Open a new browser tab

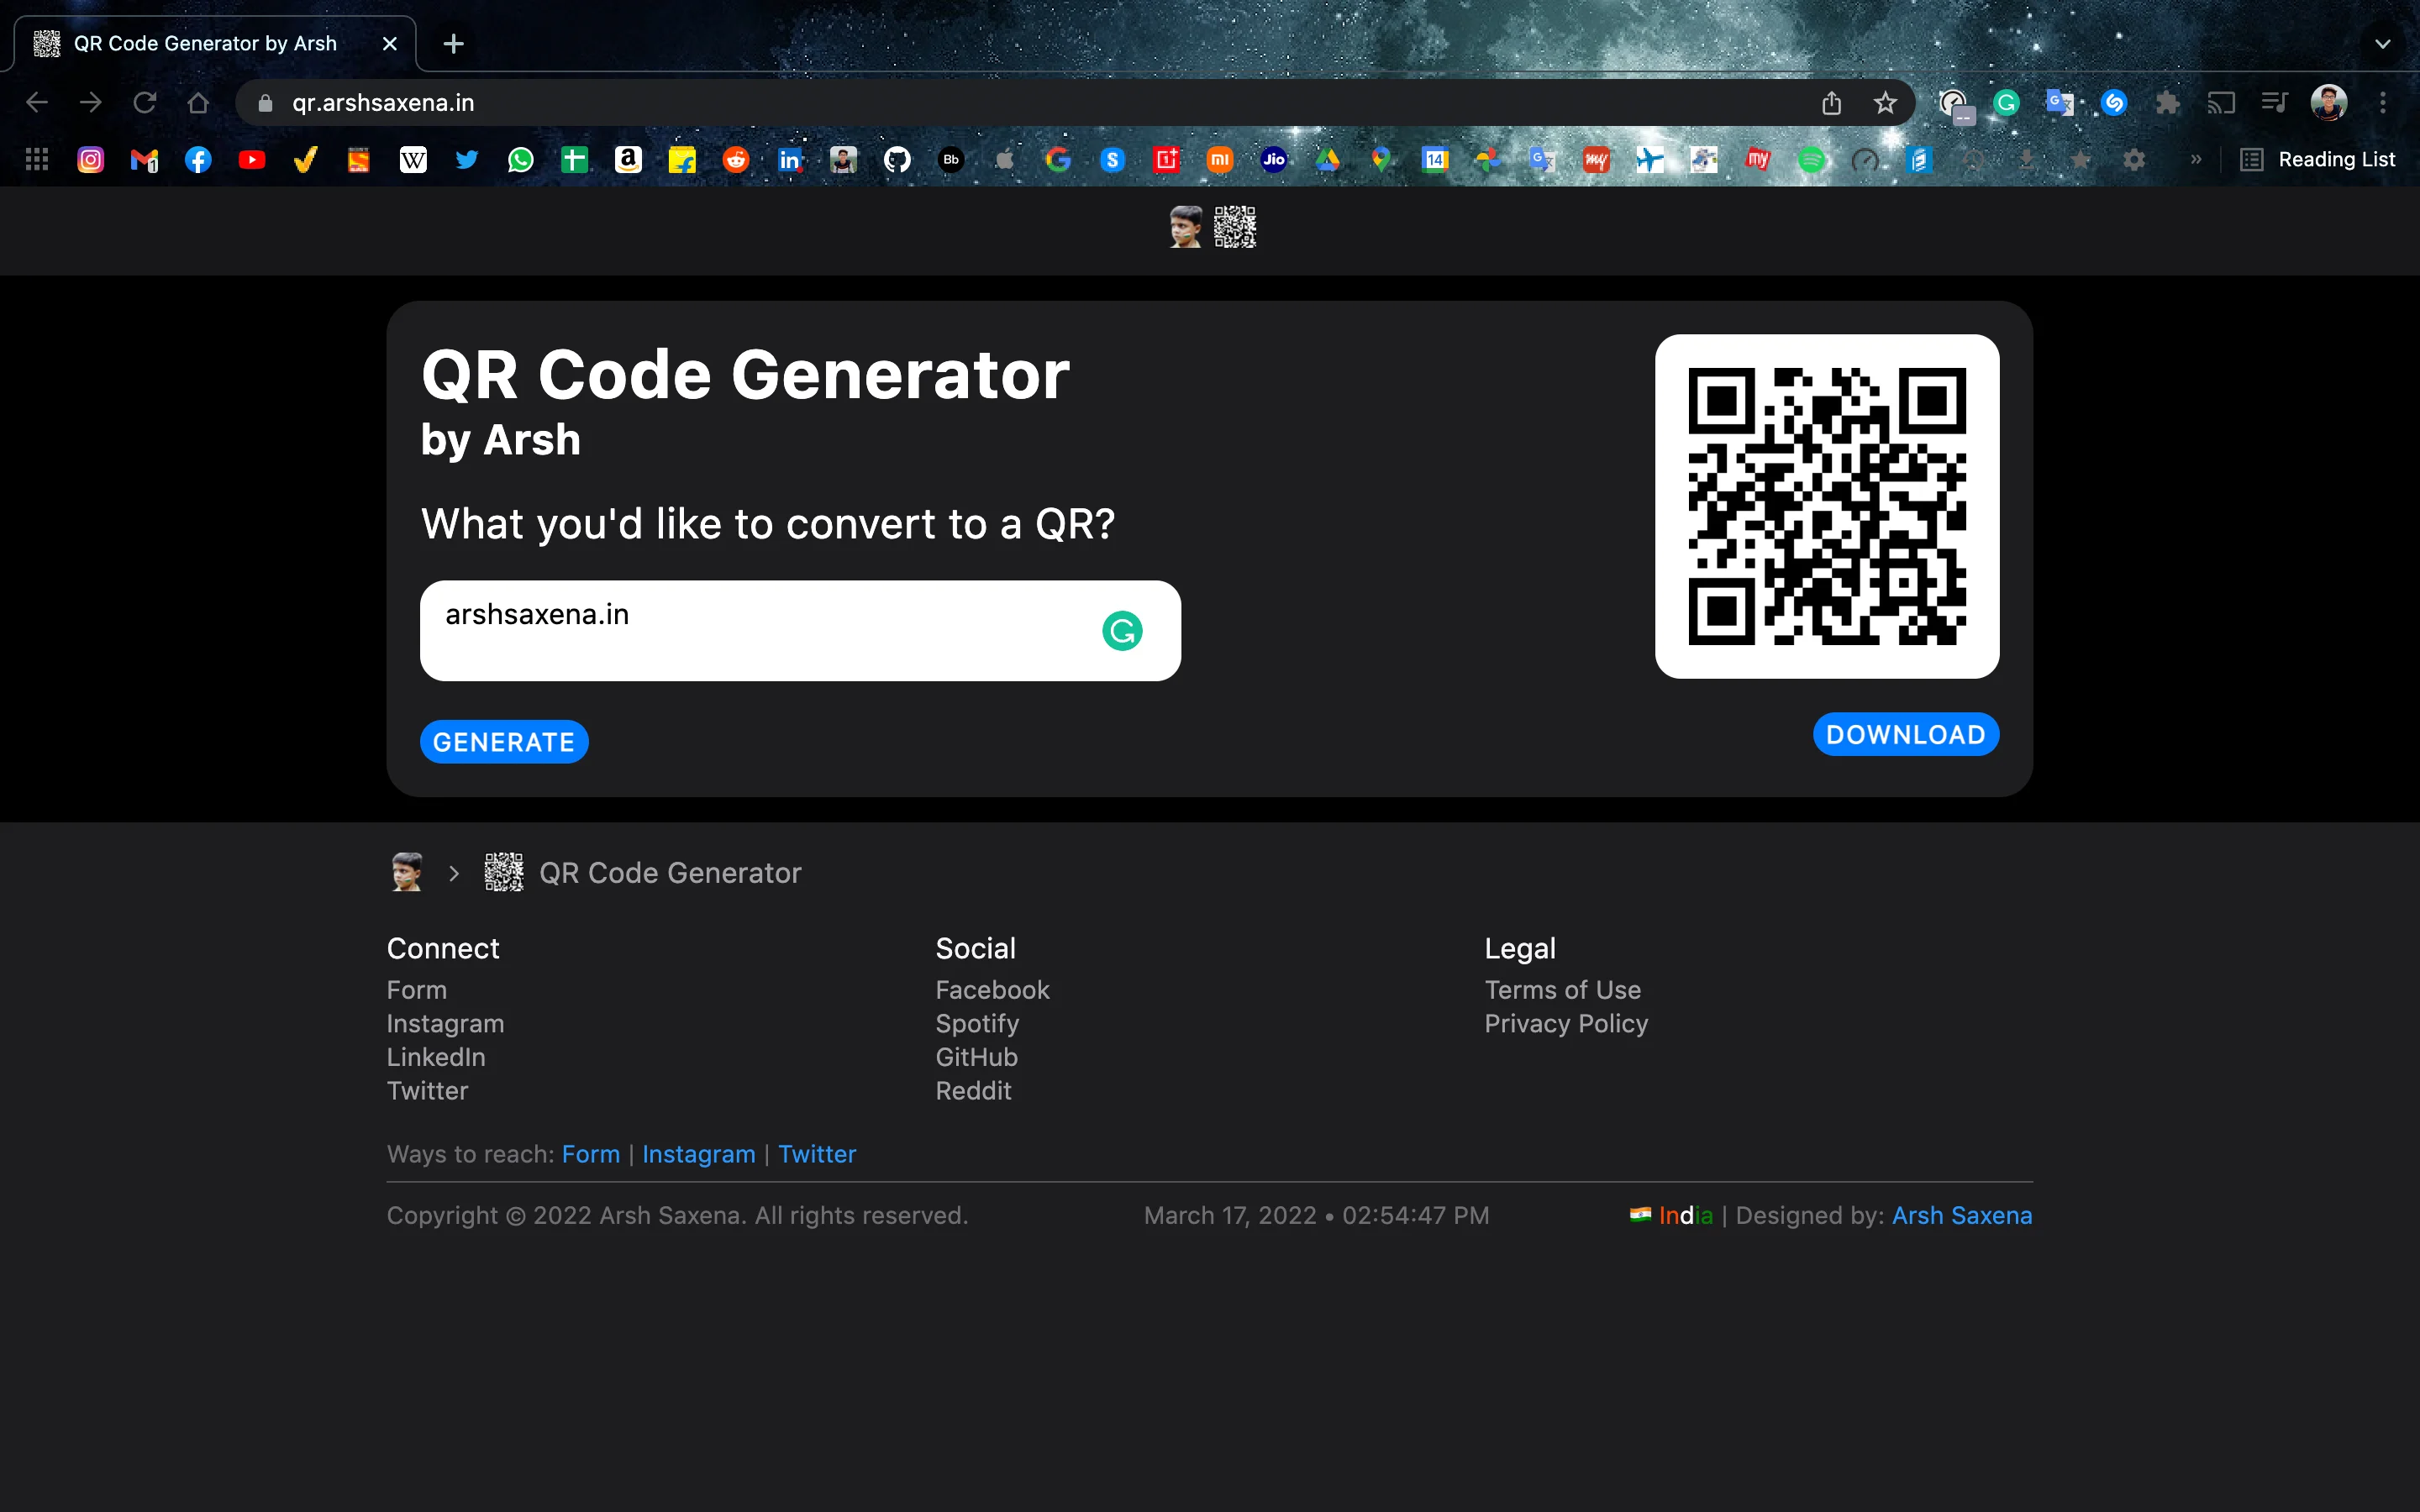coord(453,44)
